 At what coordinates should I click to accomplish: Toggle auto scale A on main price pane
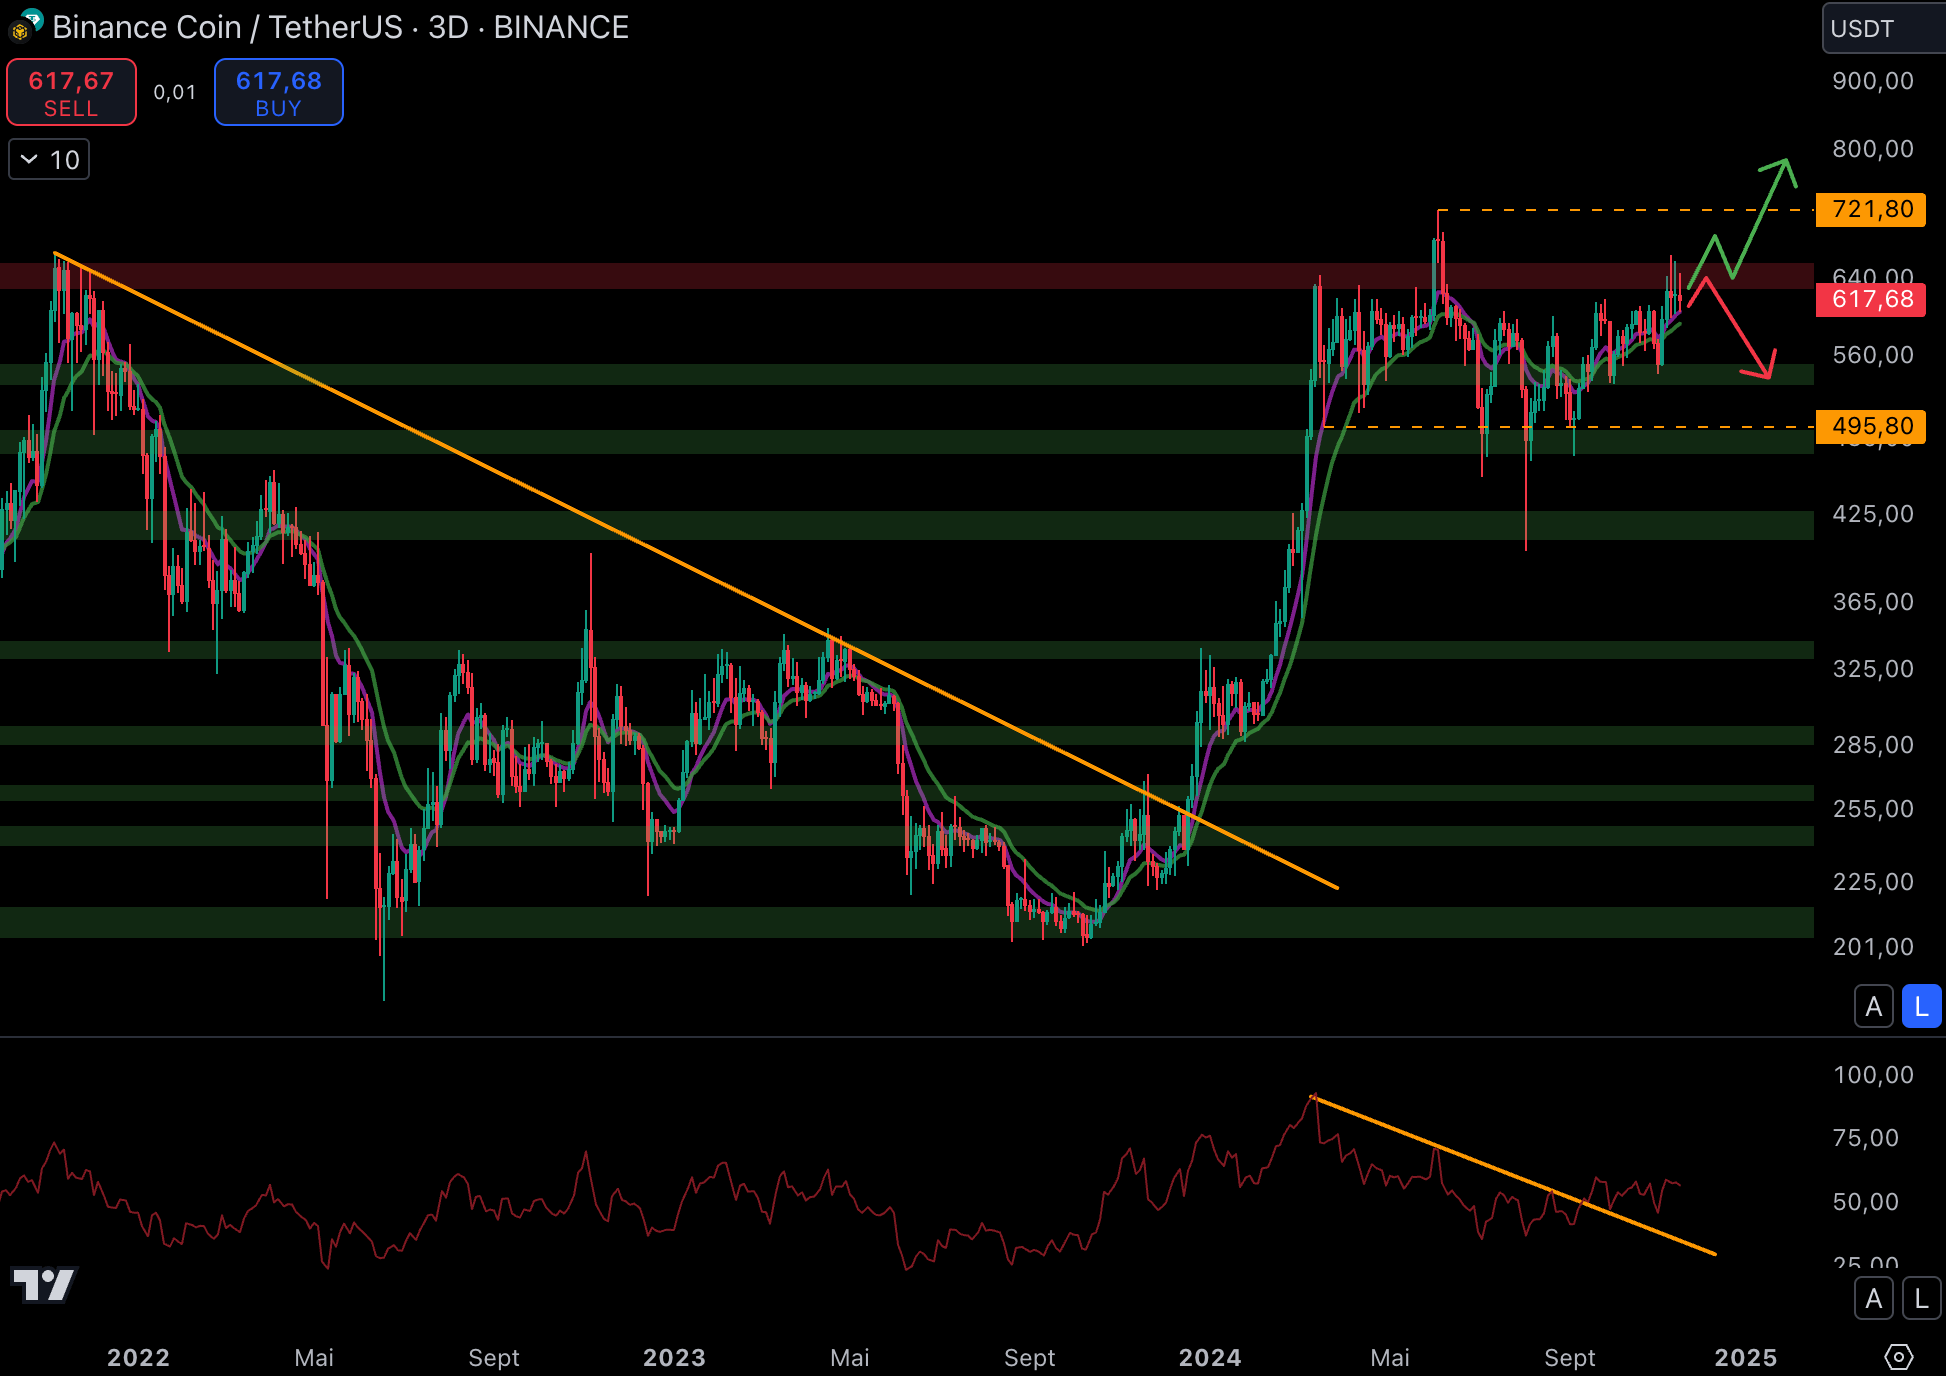1873,1007
